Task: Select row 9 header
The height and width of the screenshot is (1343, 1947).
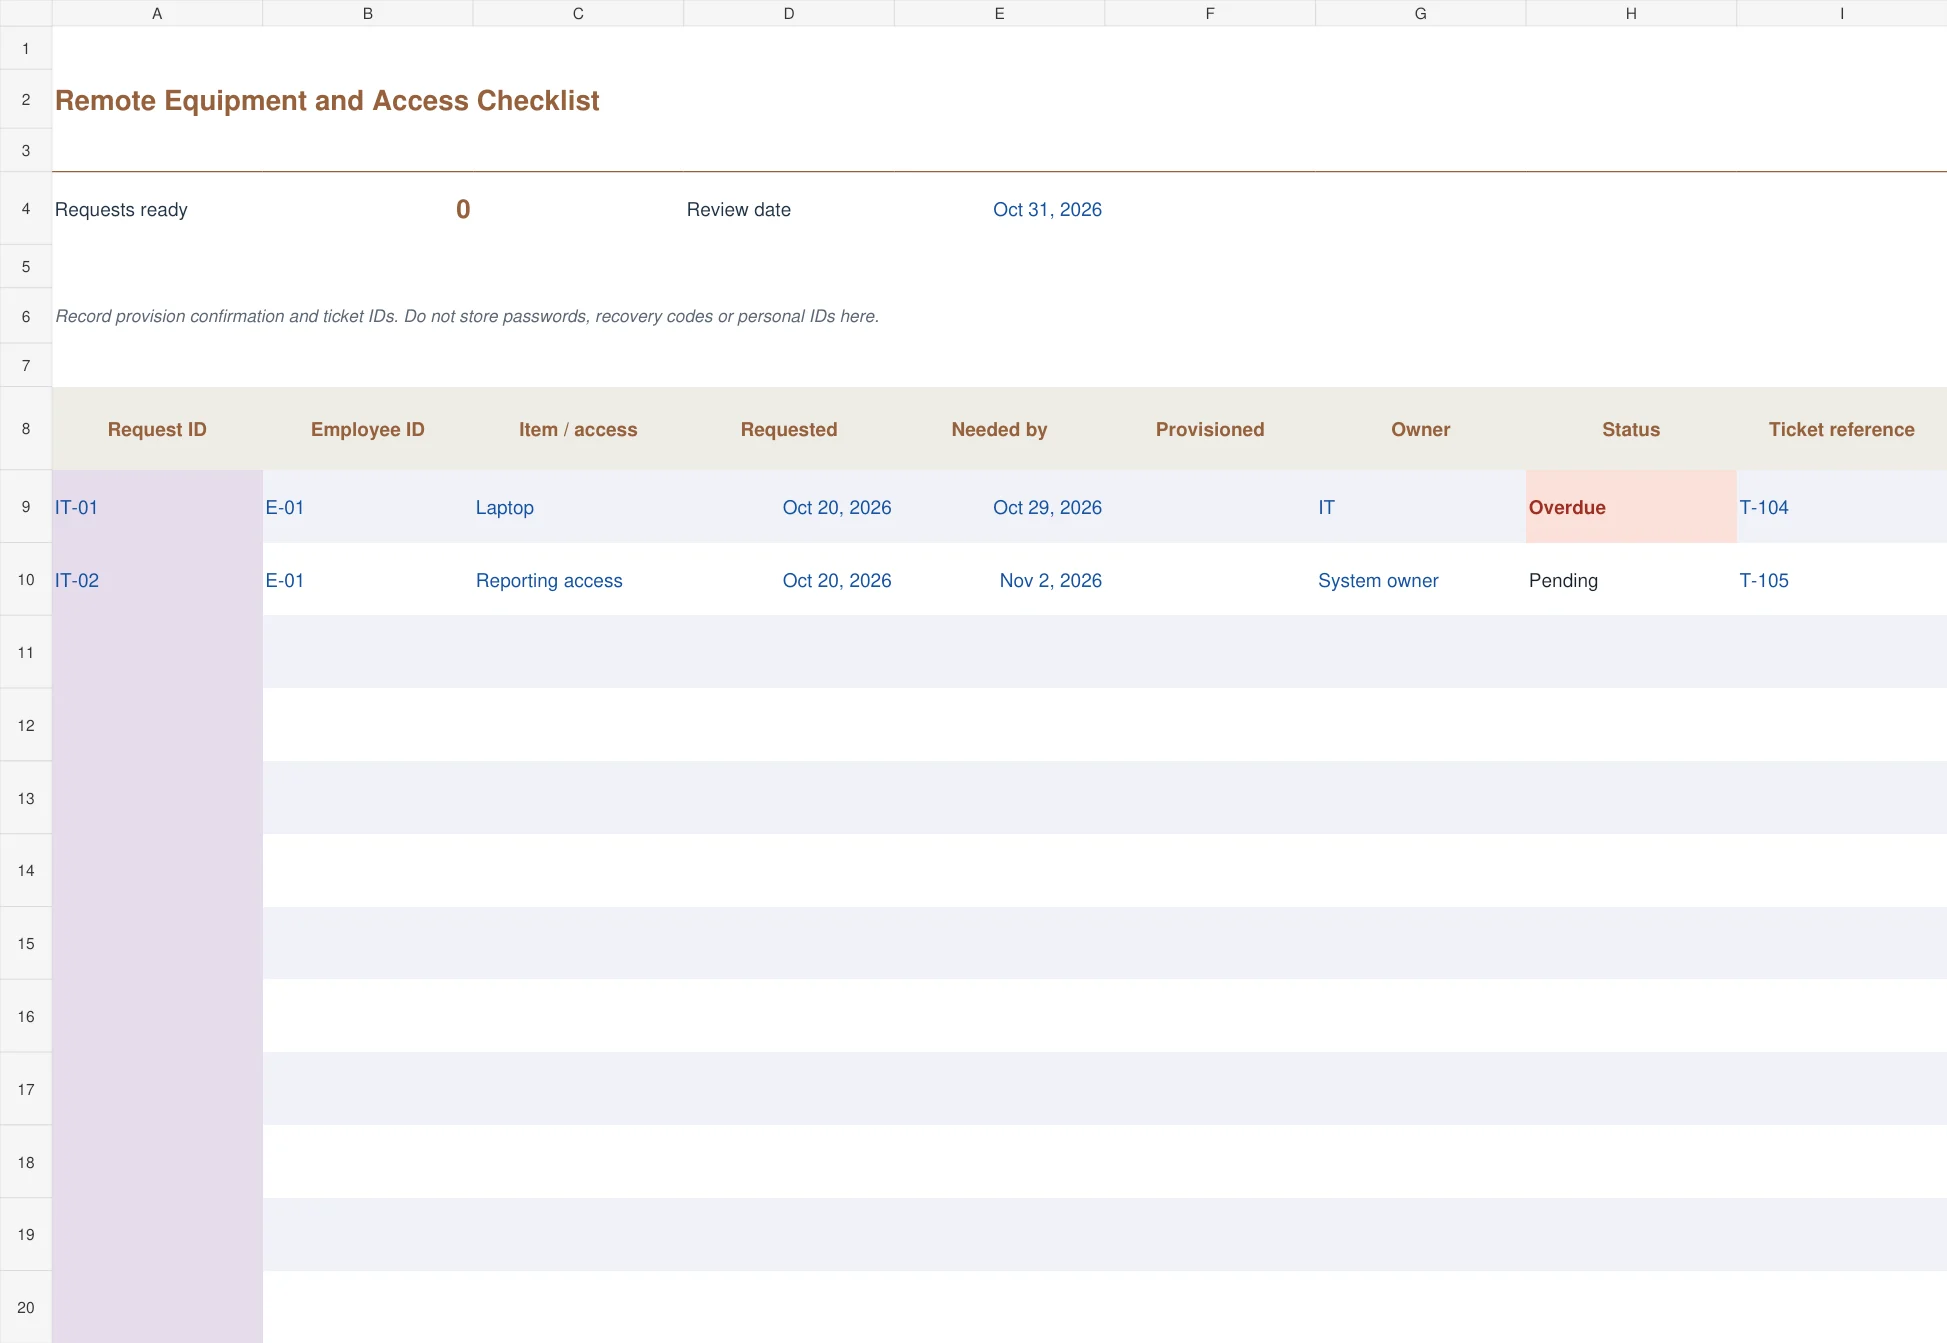Action: tap(26, 507)
